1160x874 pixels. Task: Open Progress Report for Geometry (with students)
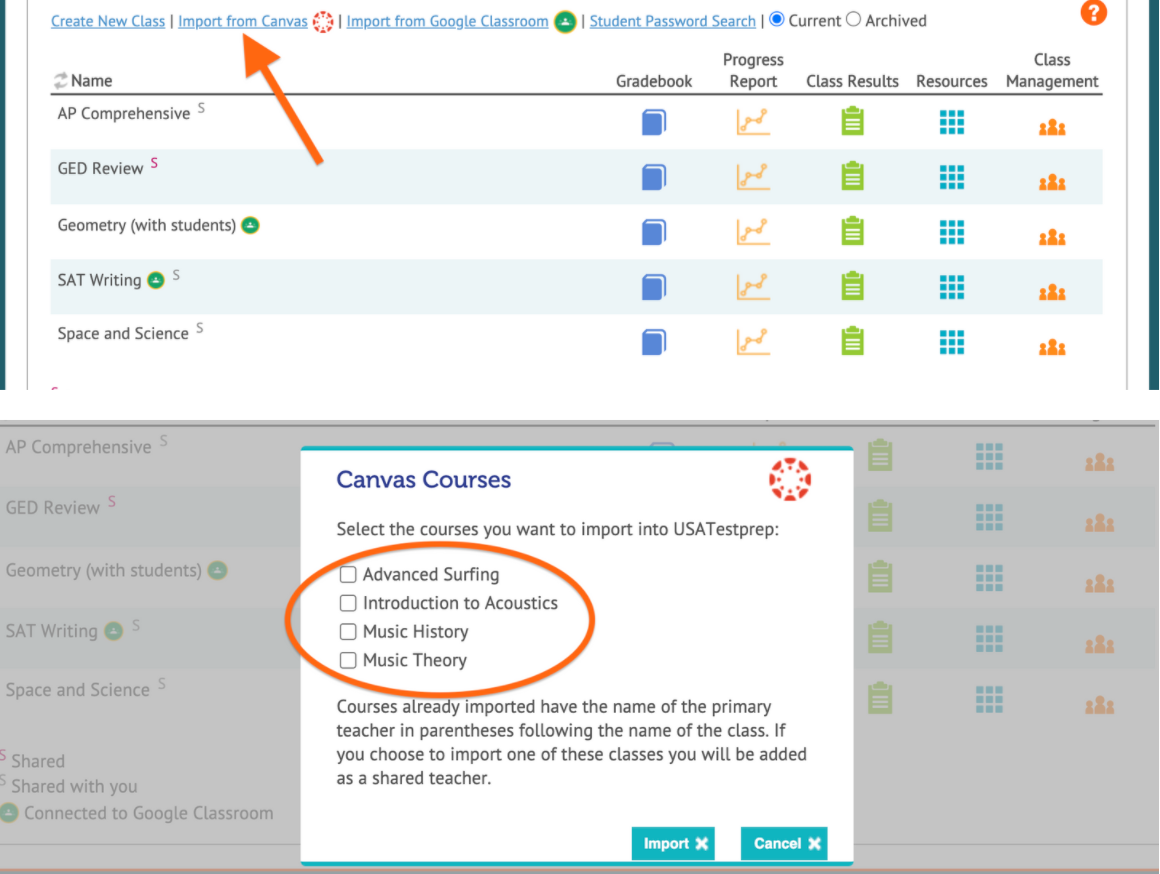tap(753, 232)
